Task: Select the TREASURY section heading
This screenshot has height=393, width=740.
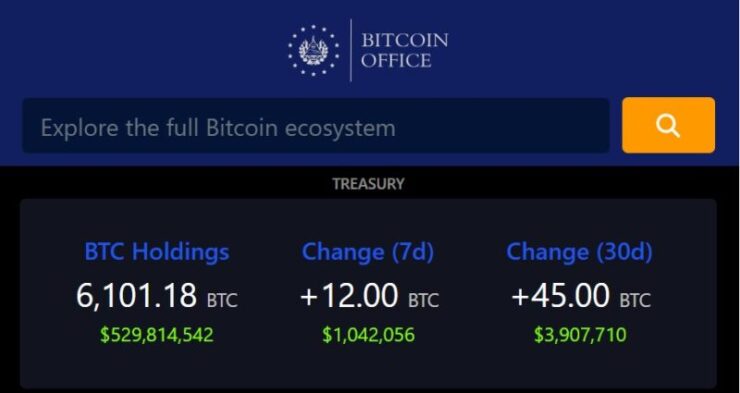Action: [x=369, y=184]
